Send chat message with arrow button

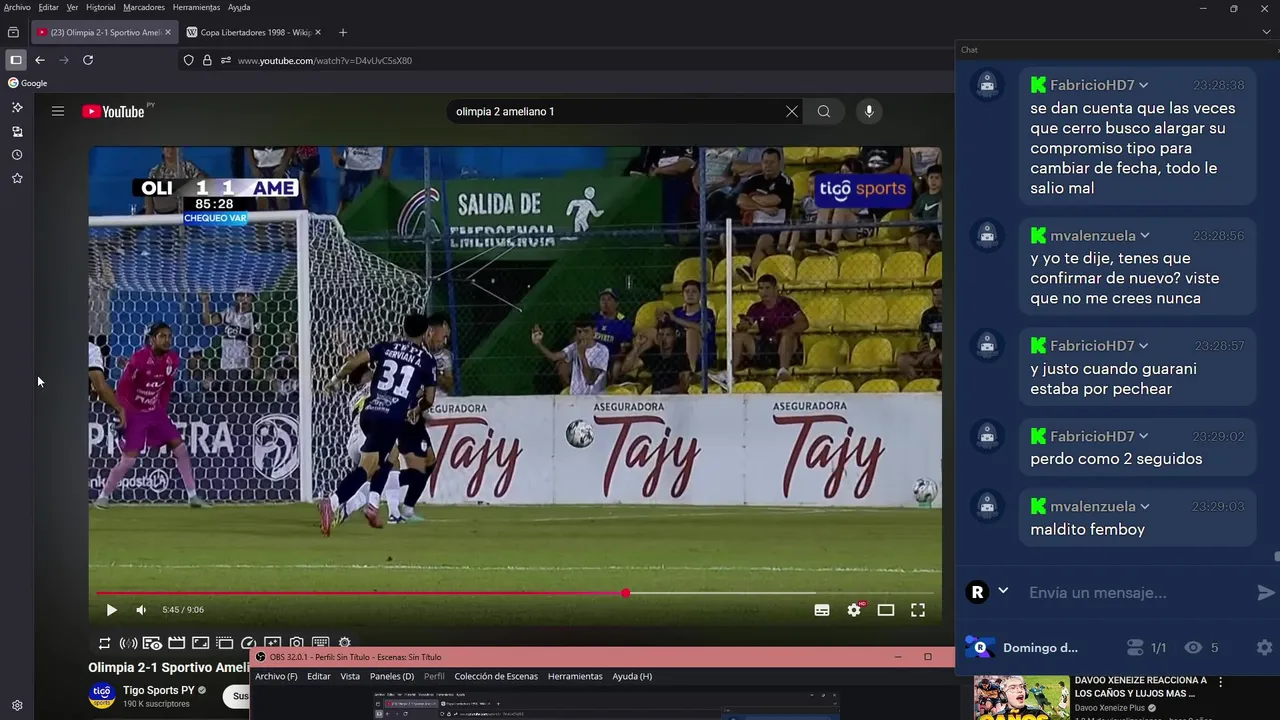click(1265, 593)
